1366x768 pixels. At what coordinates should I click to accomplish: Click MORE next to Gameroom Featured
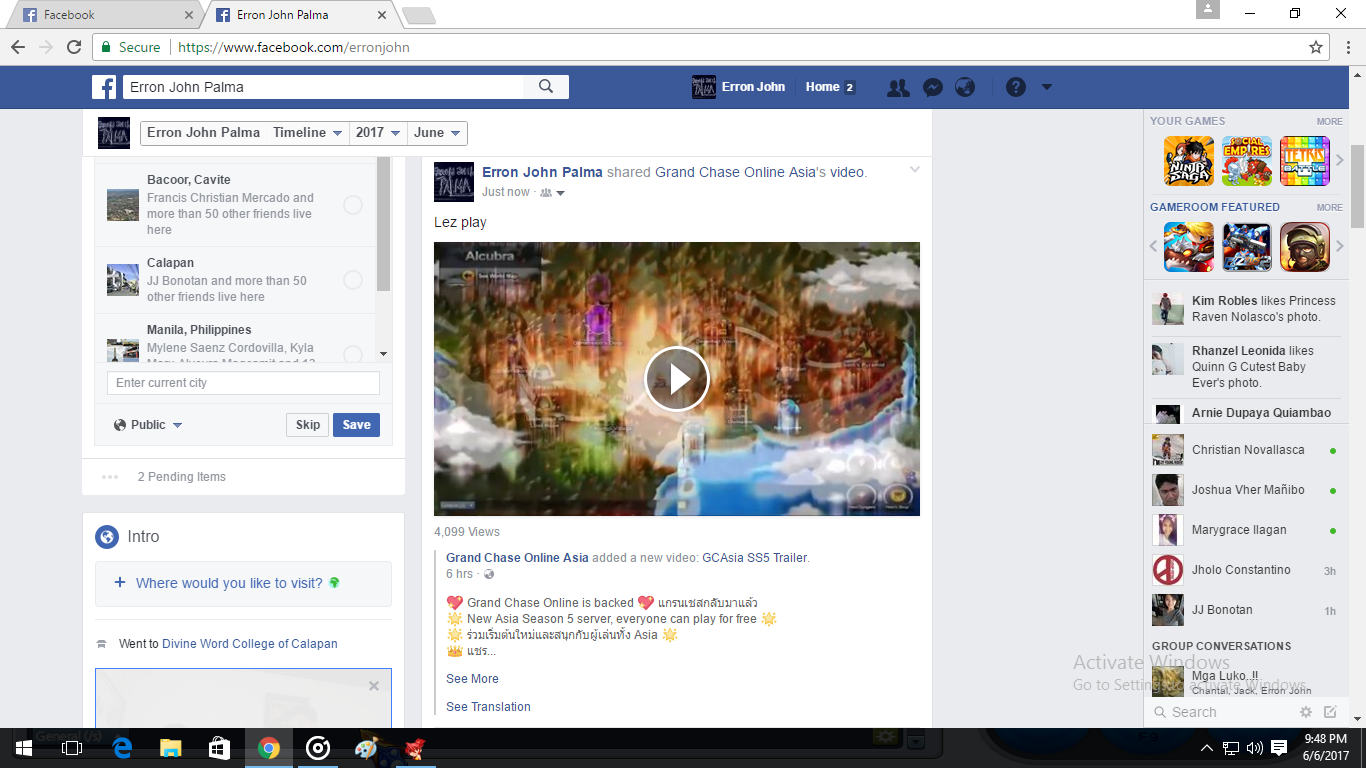click(x=1329, y=208)
